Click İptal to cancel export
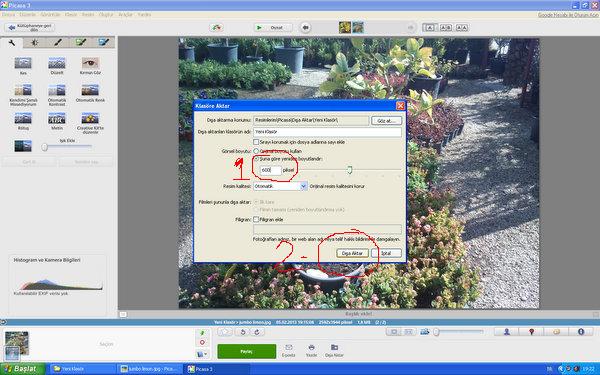 [x=386, y=253]
